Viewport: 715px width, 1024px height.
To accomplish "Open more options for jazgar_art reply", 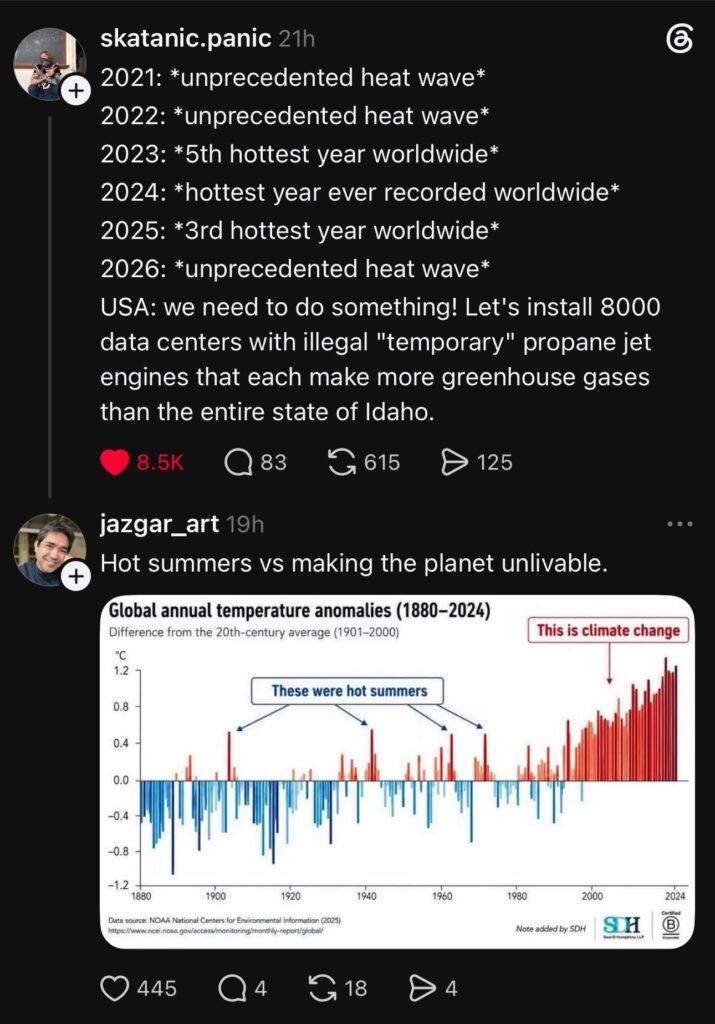I will pos(680,524).
